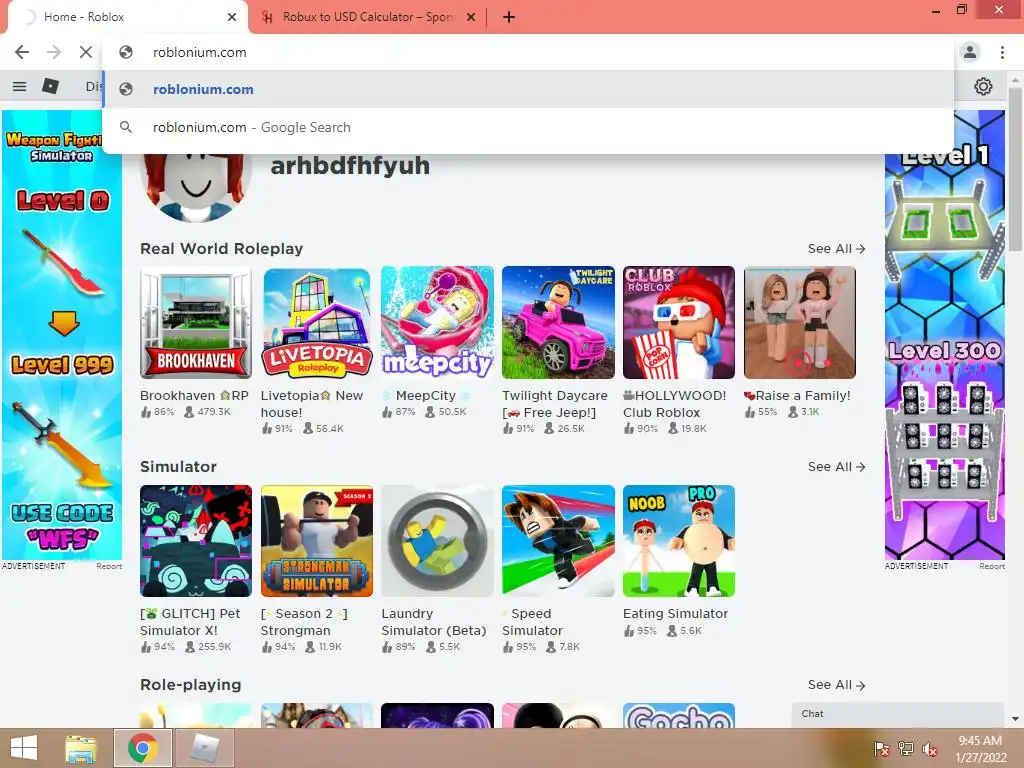The width and height of the screenshot is (1024, 768).
Task: Open the arhbdfhfyuh profile avatar
Action: (196, 186)
